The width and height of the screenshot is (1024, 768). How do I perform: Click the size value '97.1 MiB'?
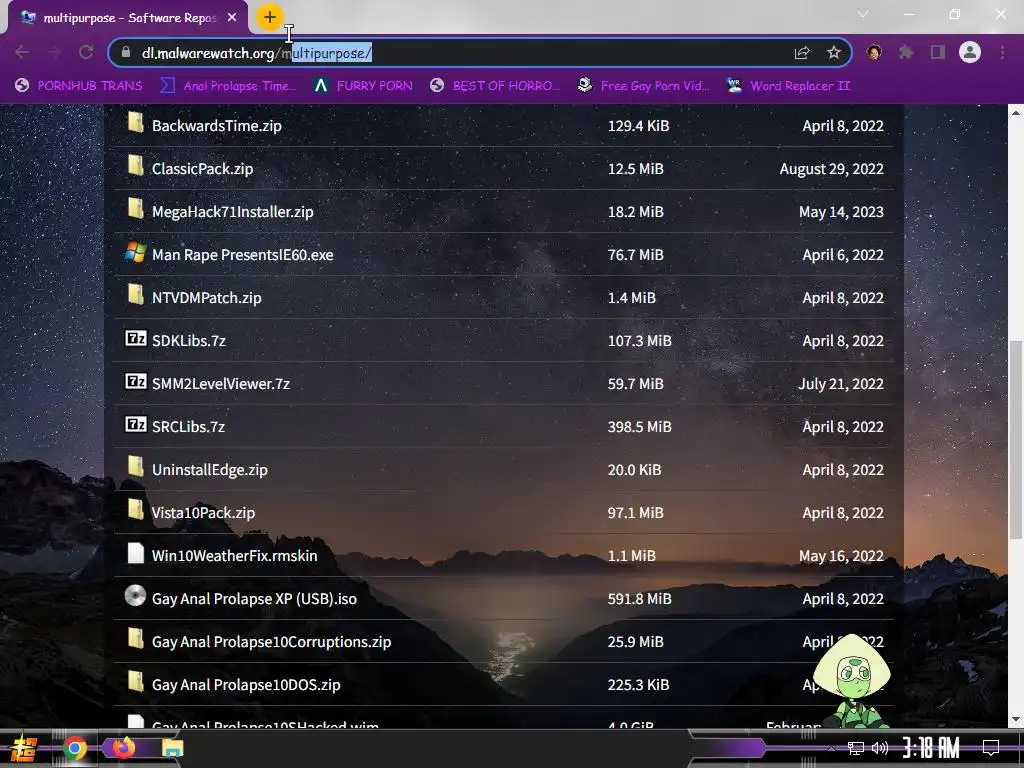pos(635,513)
